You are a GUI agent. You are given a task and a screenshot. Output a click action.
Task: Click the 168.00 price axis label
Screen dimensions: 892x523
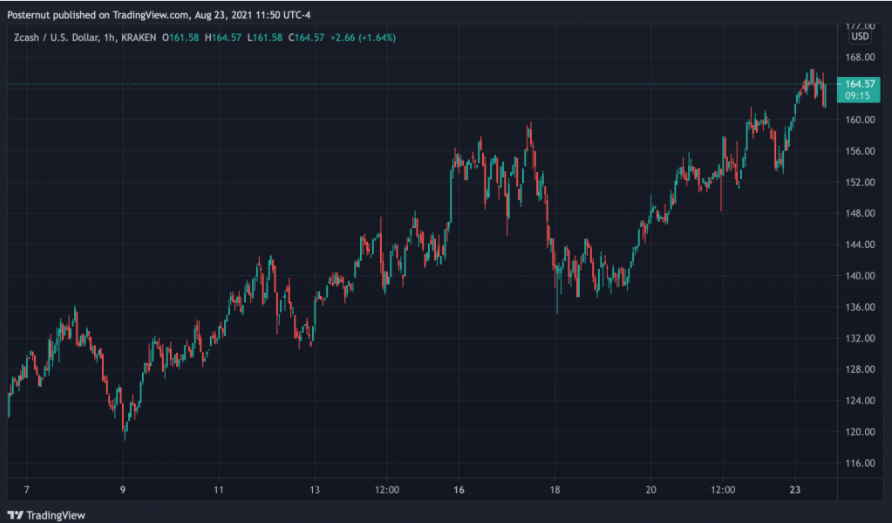click(x=860, y=57)
